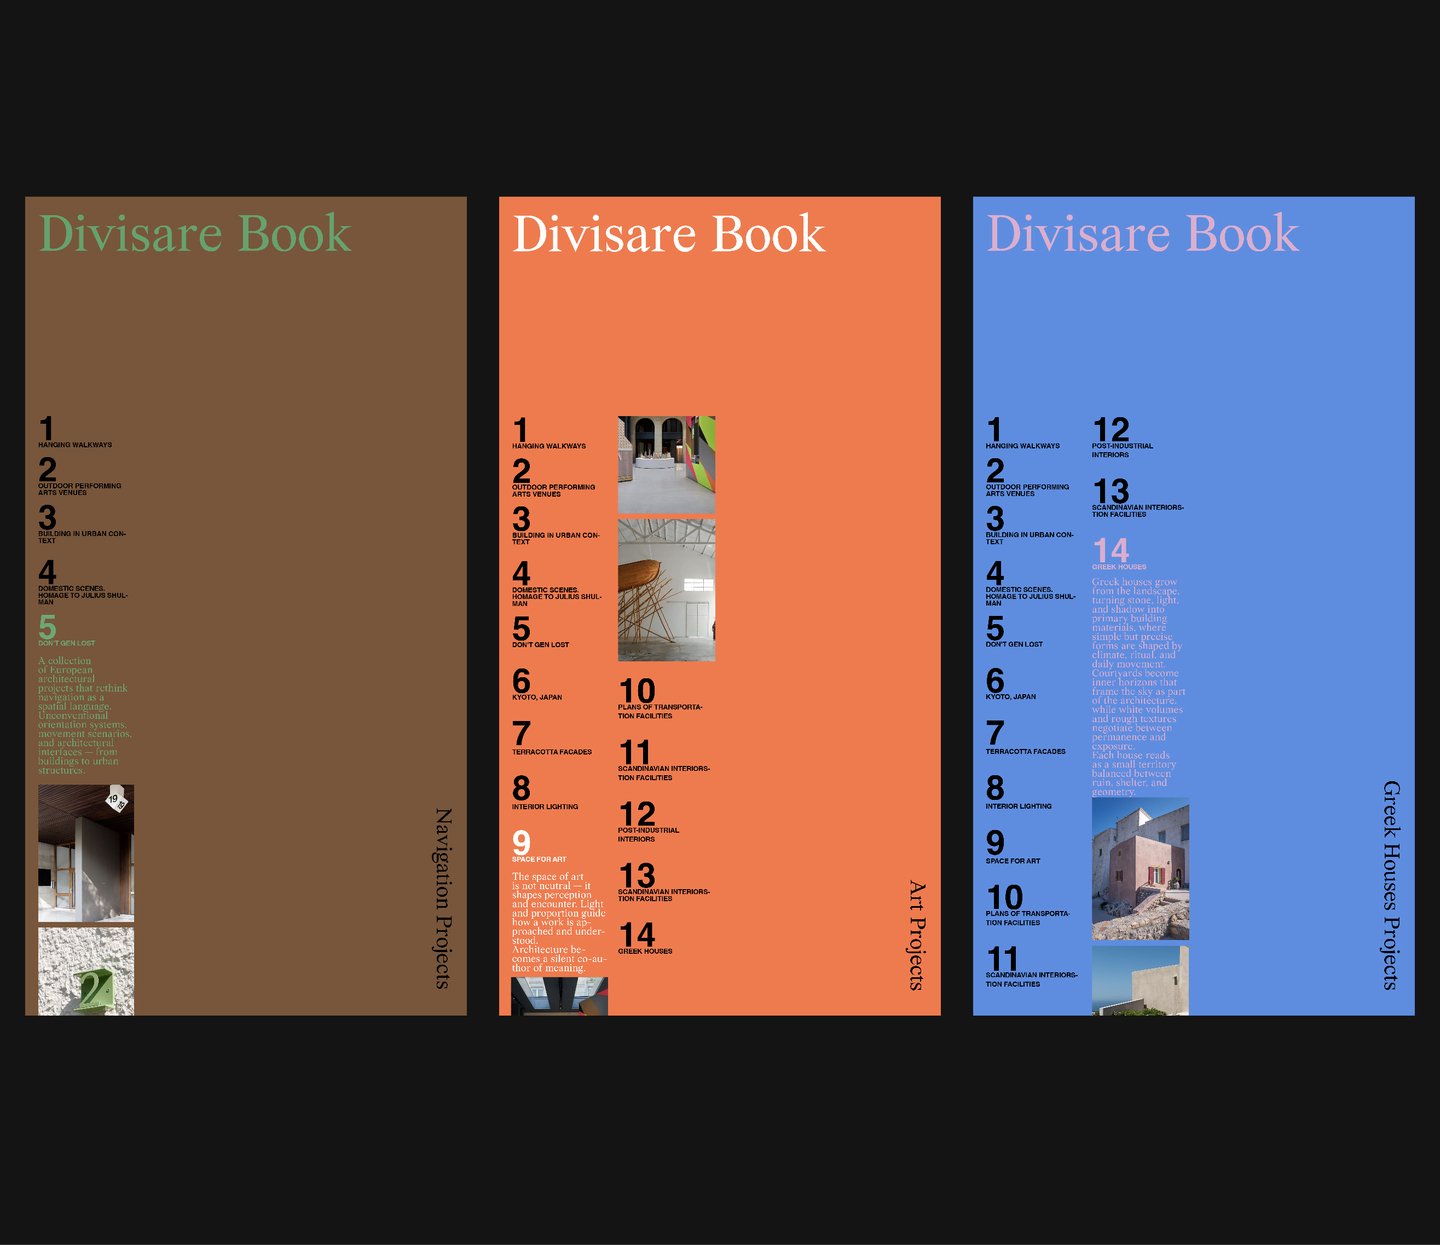Click the vertical "Art Projects" label
Viewport: 1440px width, 1245px height.
pos(917,935)
